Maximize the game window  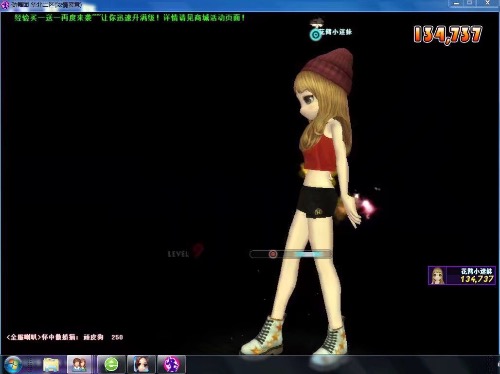pyautogui.click(x=469, y=3)
